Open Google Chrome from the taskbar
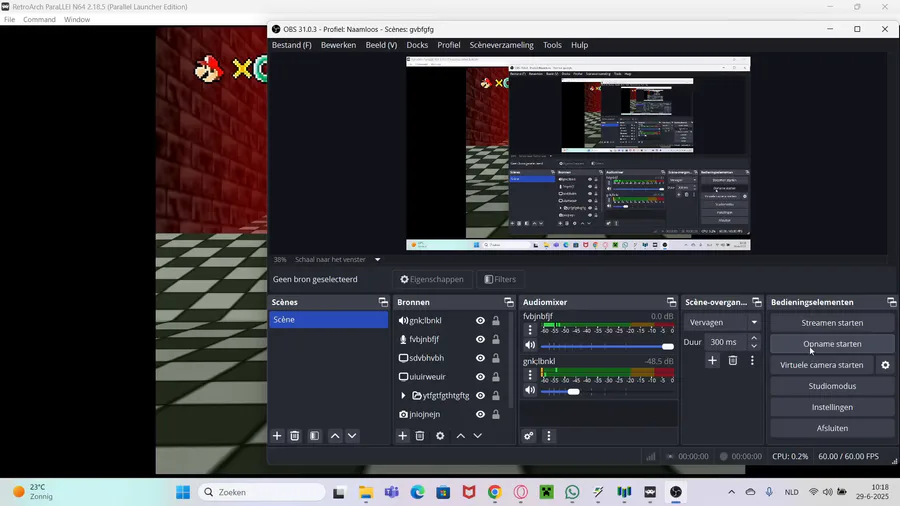Screen dimensions: 900x506 coord(495,492)
